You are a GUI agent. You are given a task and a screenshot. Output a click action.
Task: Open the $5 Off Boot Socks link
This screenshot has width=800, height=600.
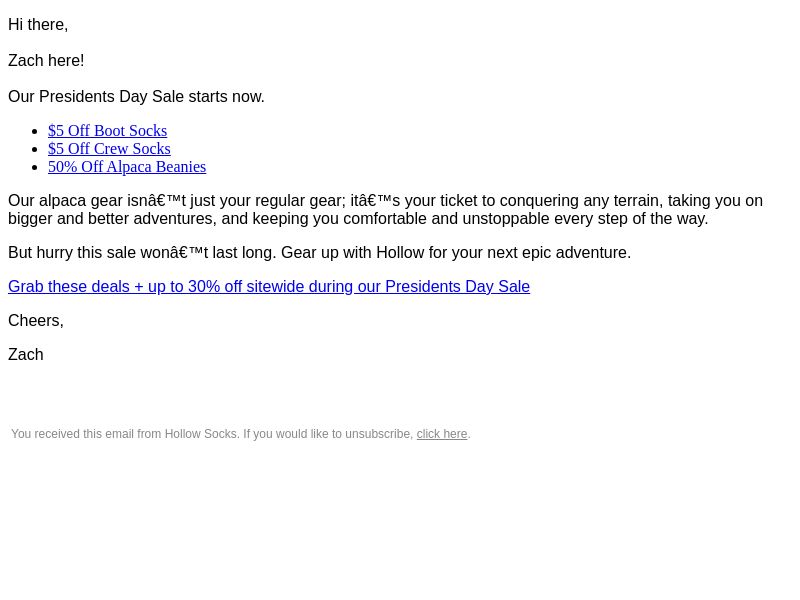(x=107, y=131)
